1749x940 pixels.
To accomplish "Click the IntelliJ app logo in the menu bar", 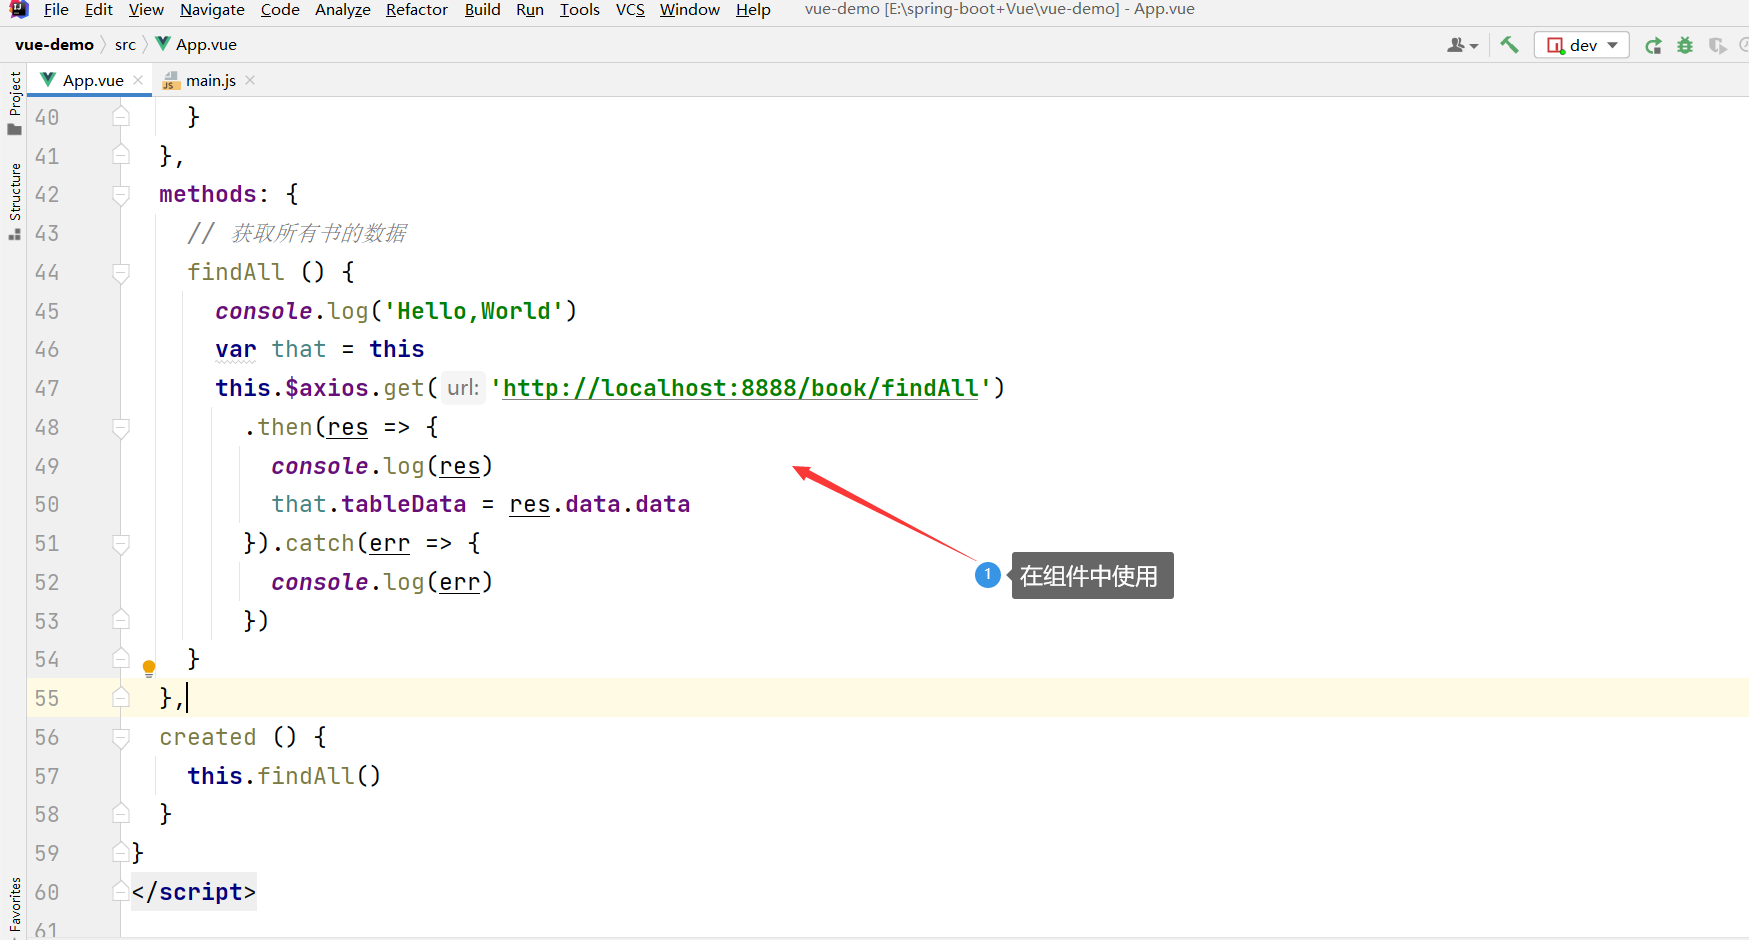I will pos(18,10).
